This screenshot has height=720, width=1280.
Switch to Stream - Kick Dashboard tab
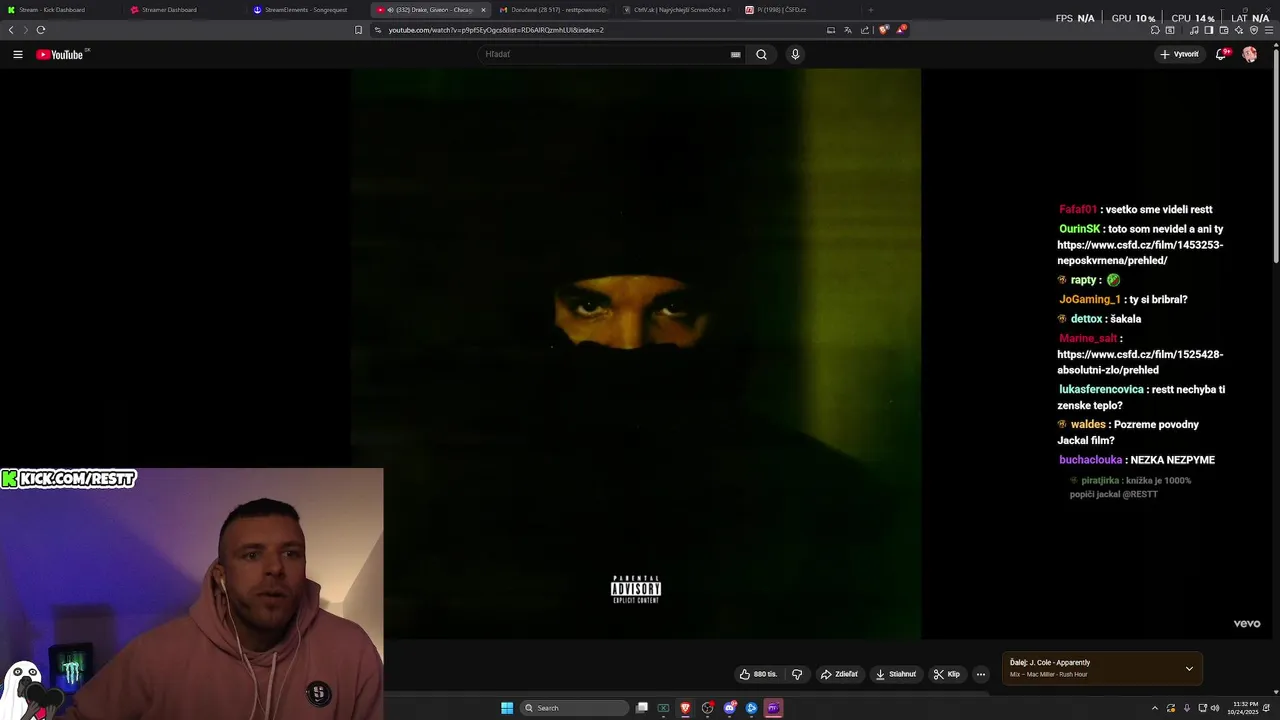tap(60, 10)
